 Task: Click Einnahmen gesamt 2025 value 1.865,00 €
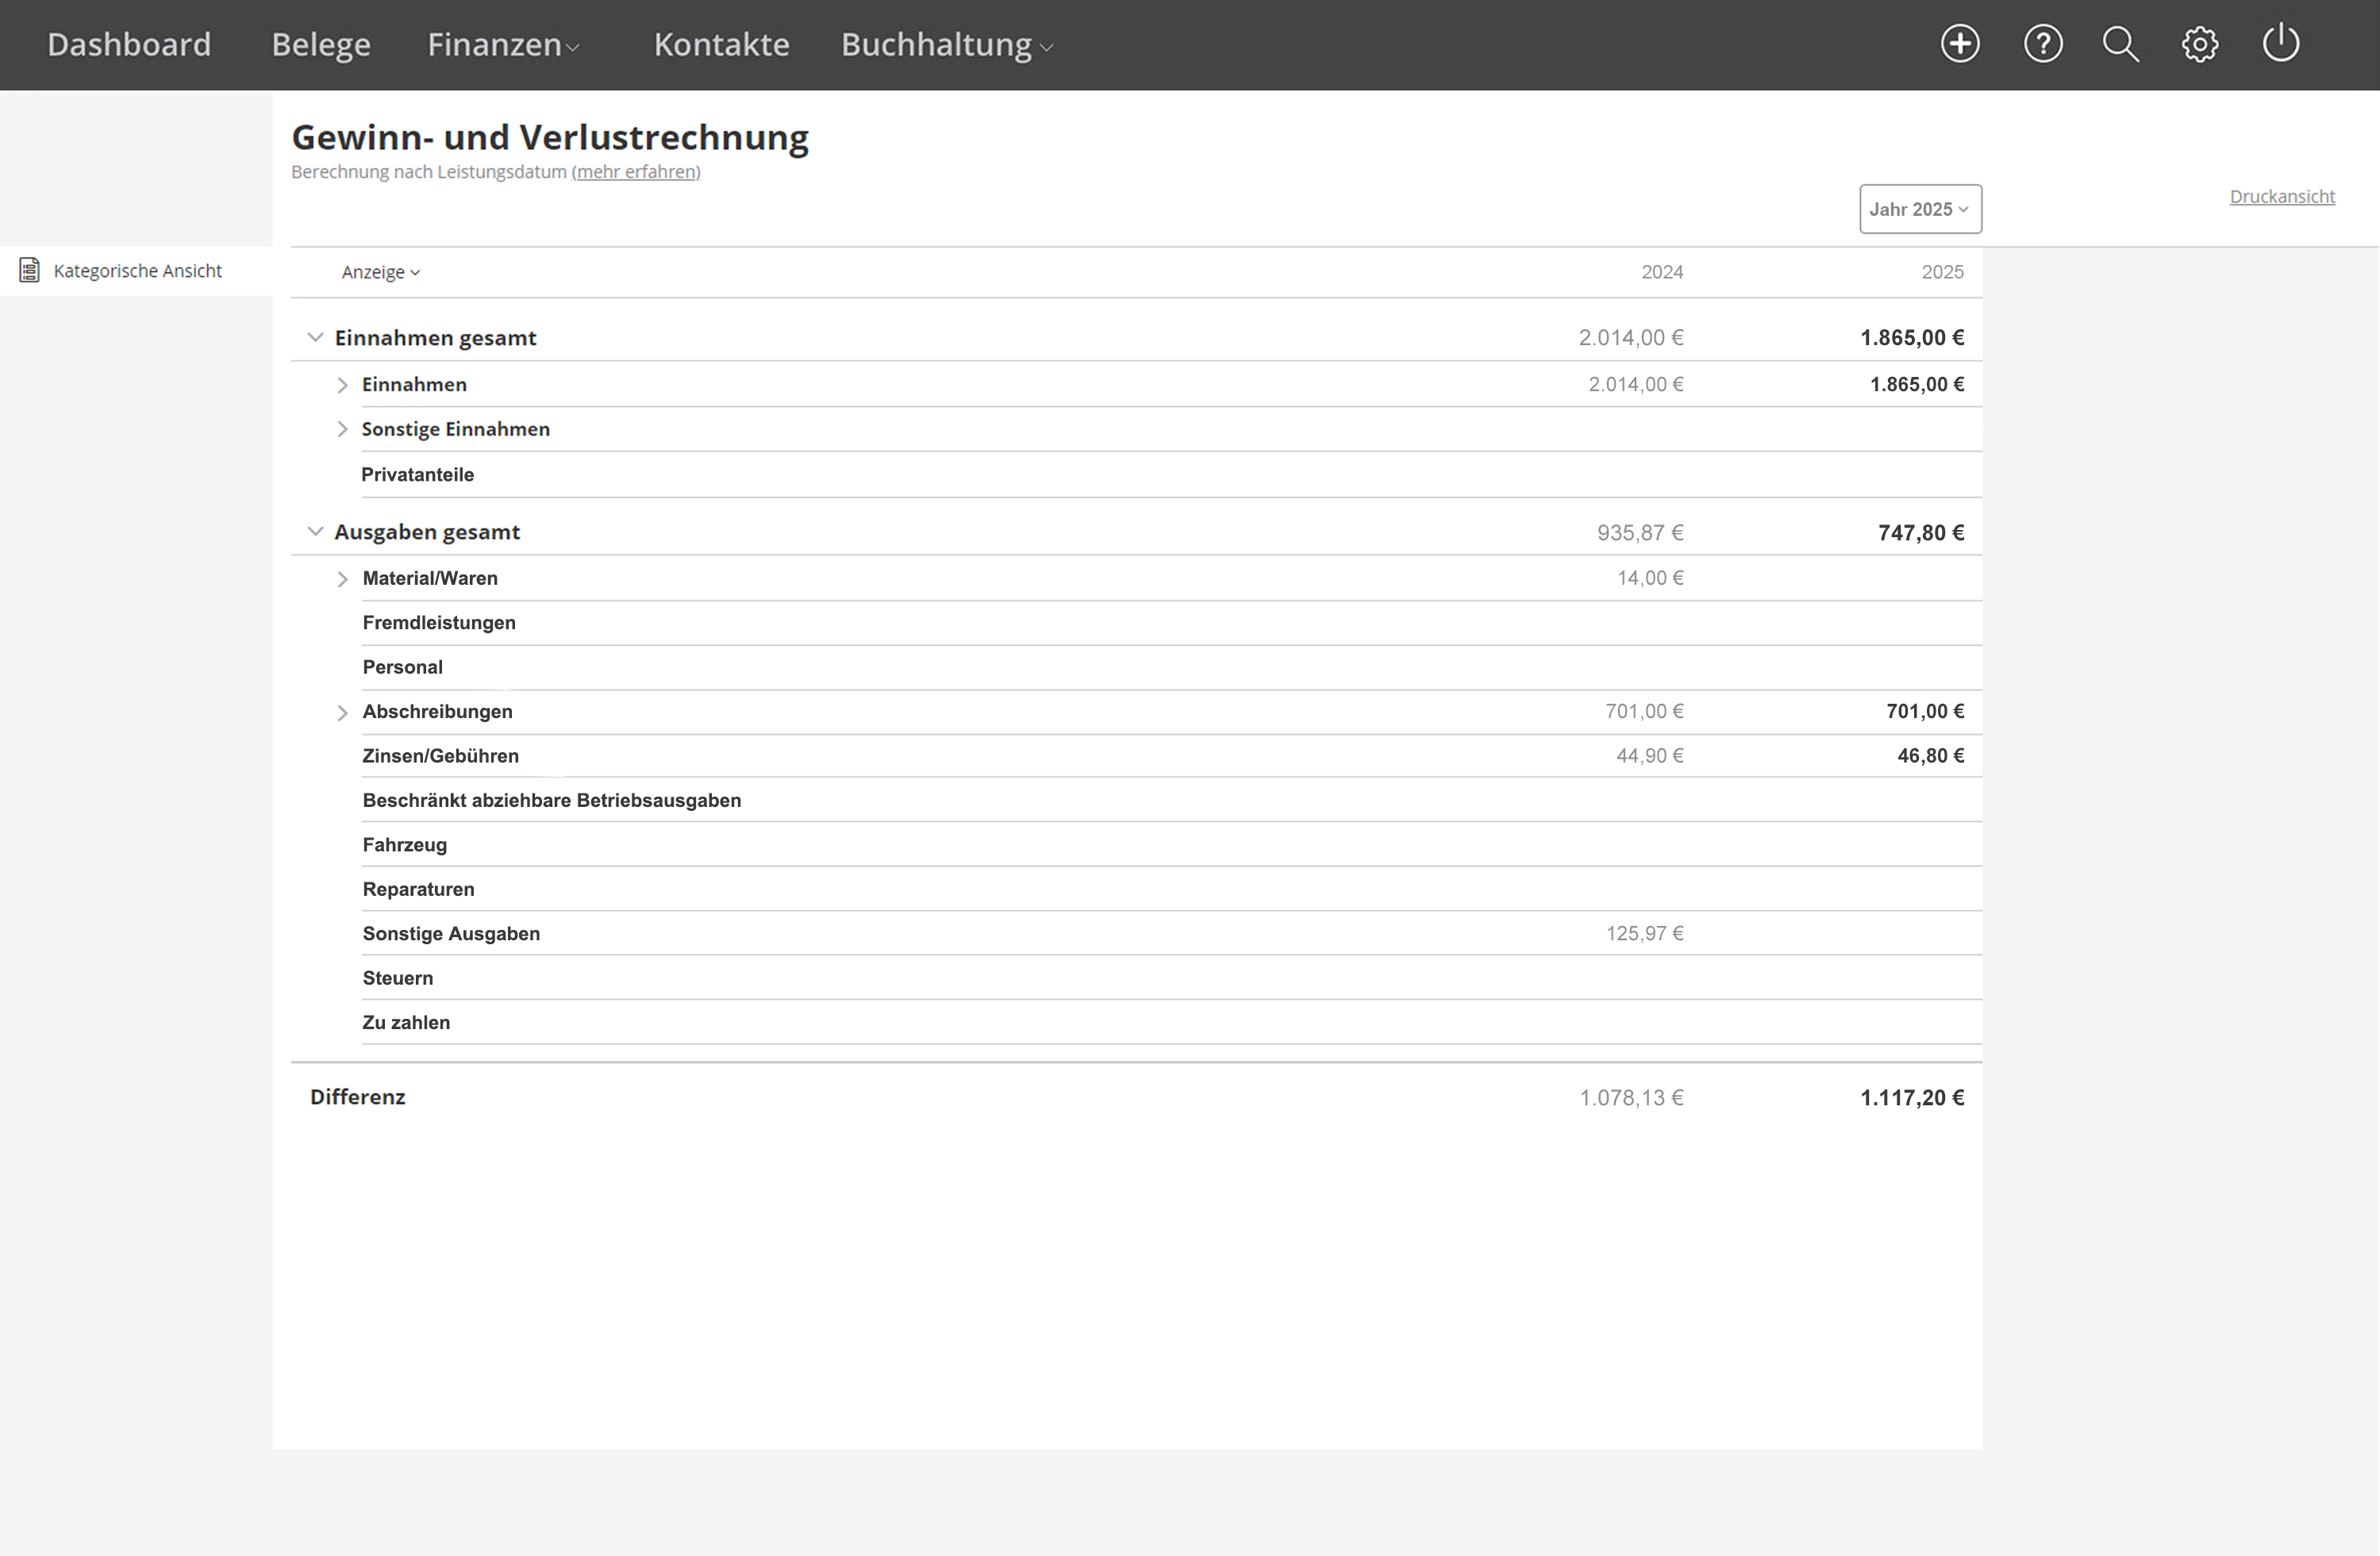[1912, 338]
